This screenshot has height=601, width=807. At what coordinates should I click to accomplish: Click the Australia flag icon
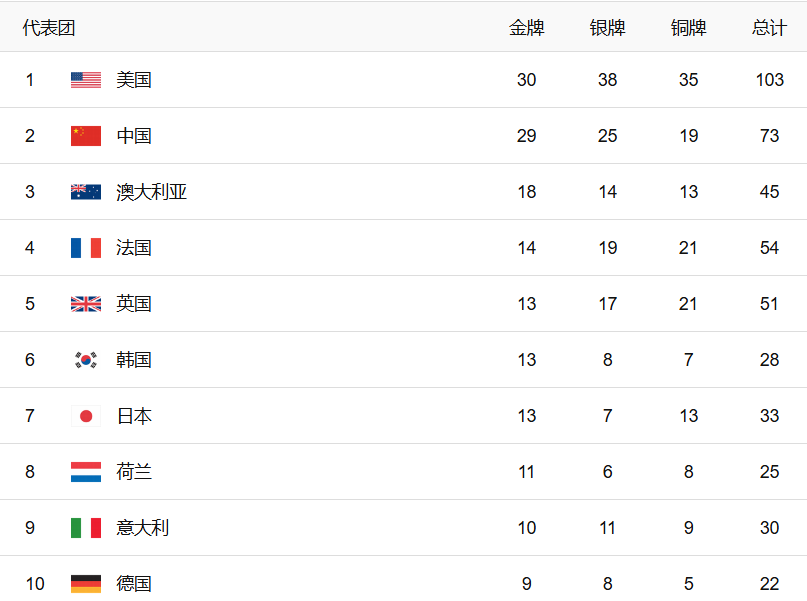coord(86,192)
